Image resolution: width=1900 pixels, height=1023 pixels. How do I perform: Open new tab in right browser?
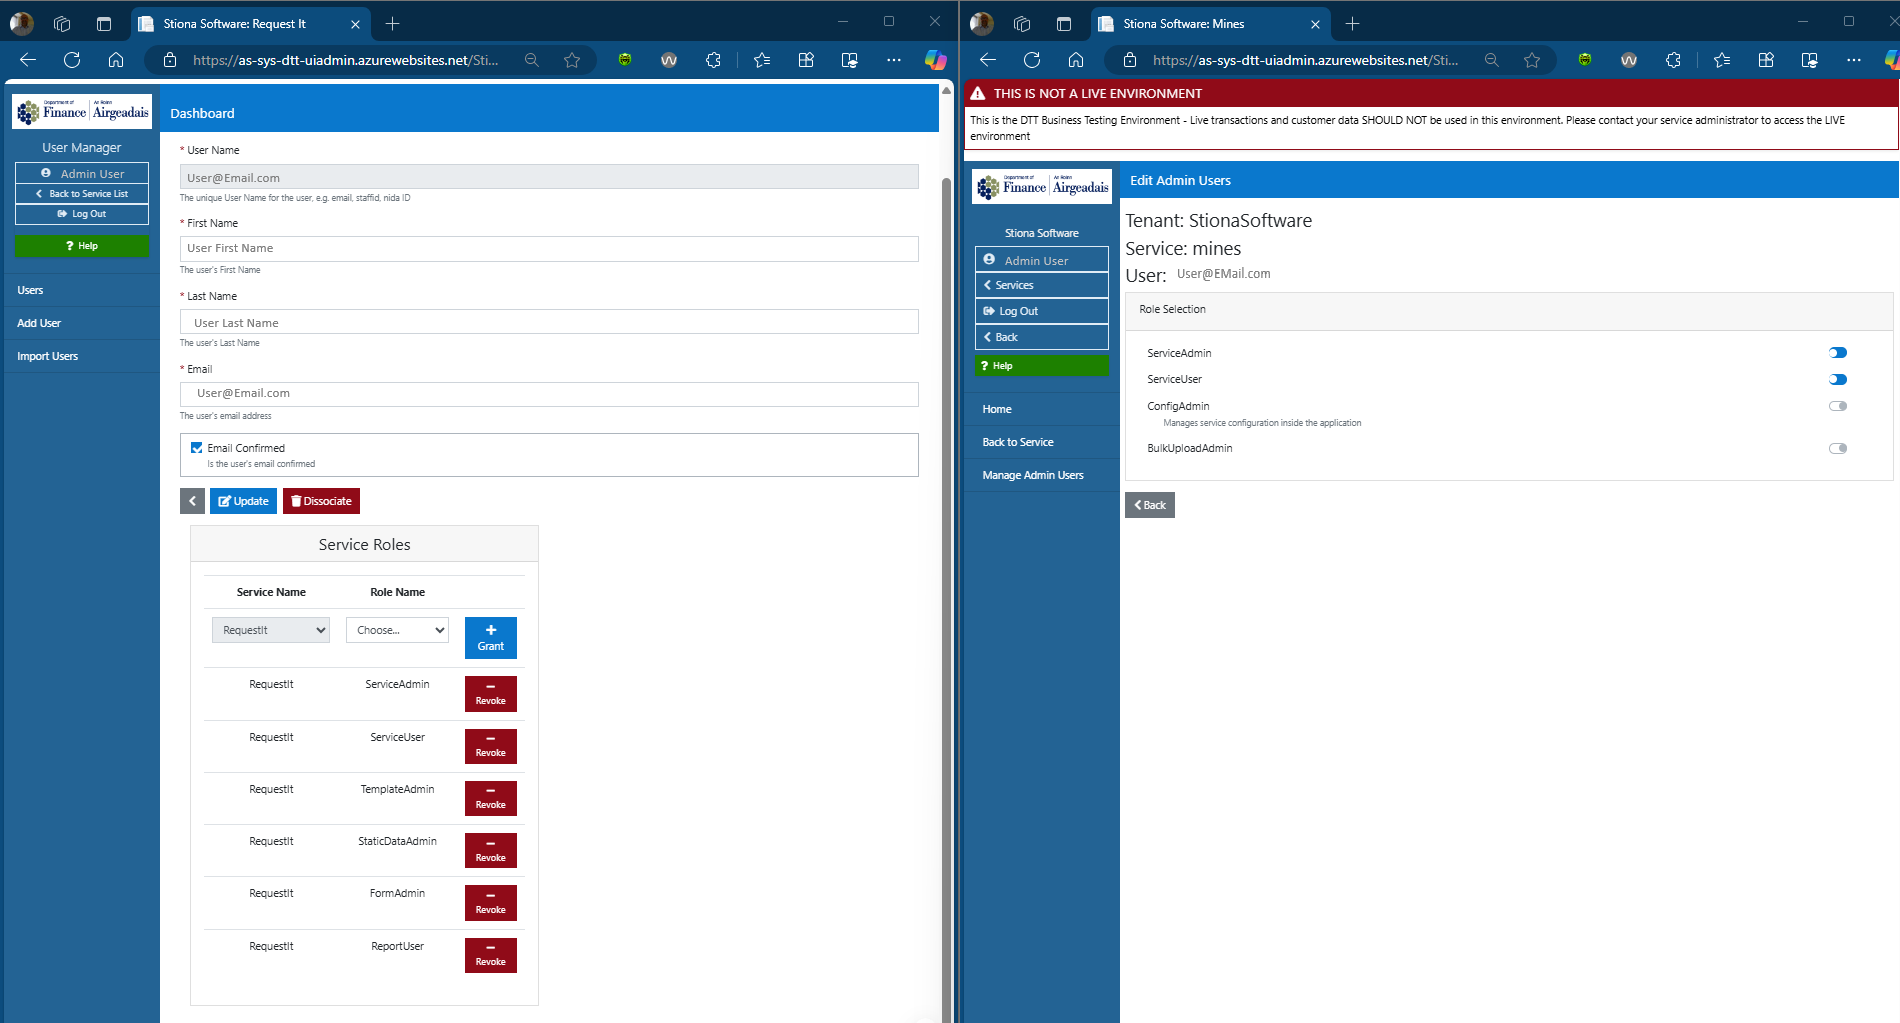point(1352,23)
